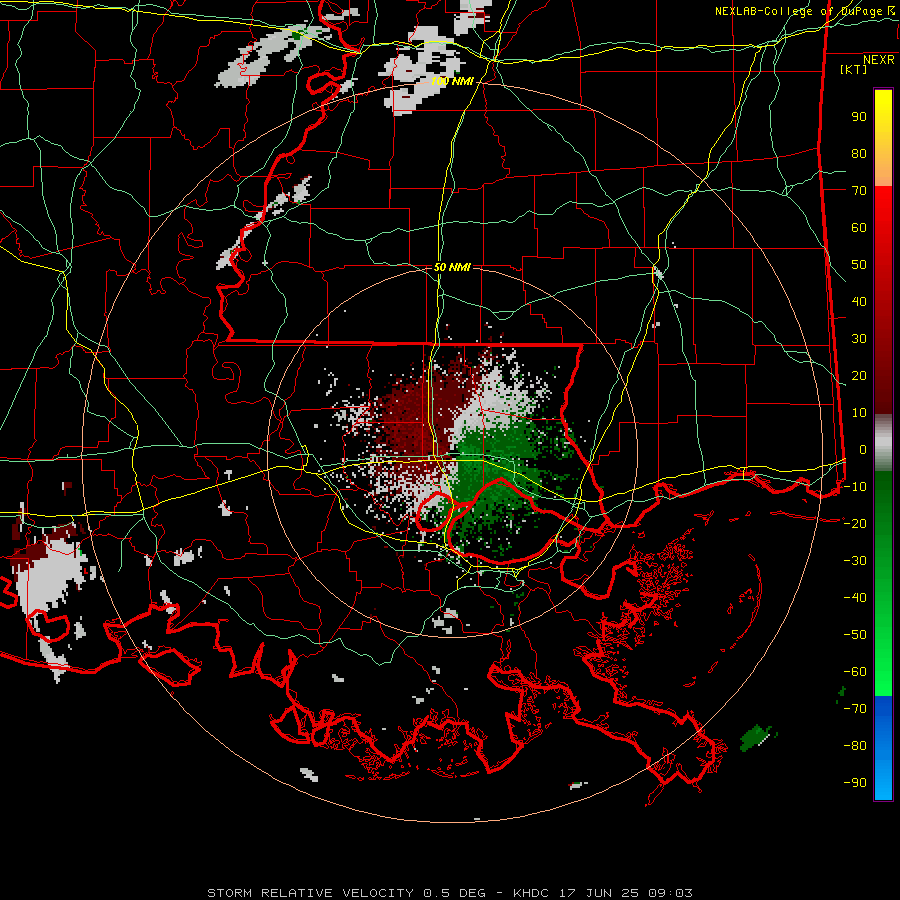Click the -40 value on color scale
The height and width of the screenshot is (900, 900).
pos(855,598)
